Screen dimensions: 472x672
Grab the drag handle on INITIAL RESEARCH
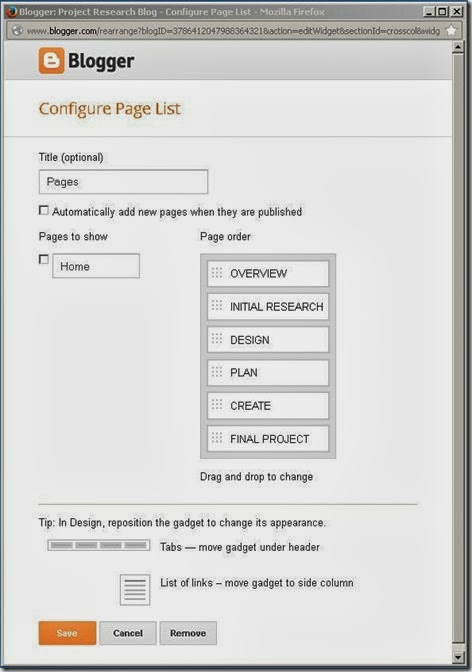[x=217, y=306]
